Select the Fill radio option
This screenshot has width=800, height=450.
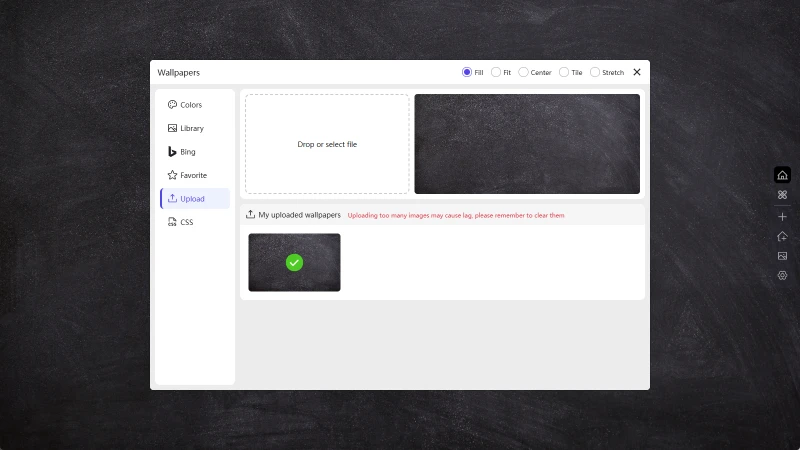(472, 72)
